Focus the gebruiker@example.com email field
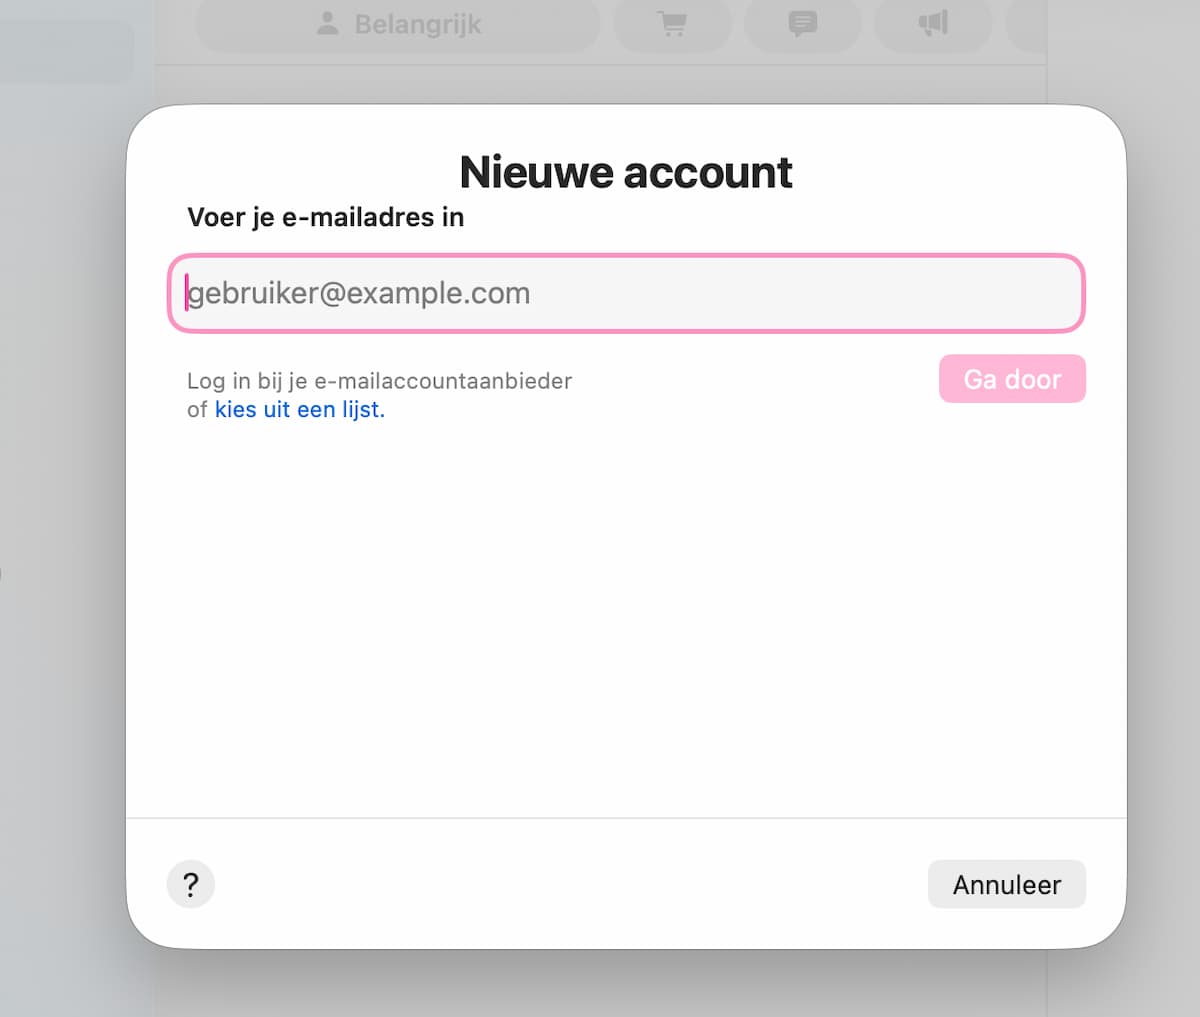Screen dimensions: 1200x1017 (x=626, y=293)
